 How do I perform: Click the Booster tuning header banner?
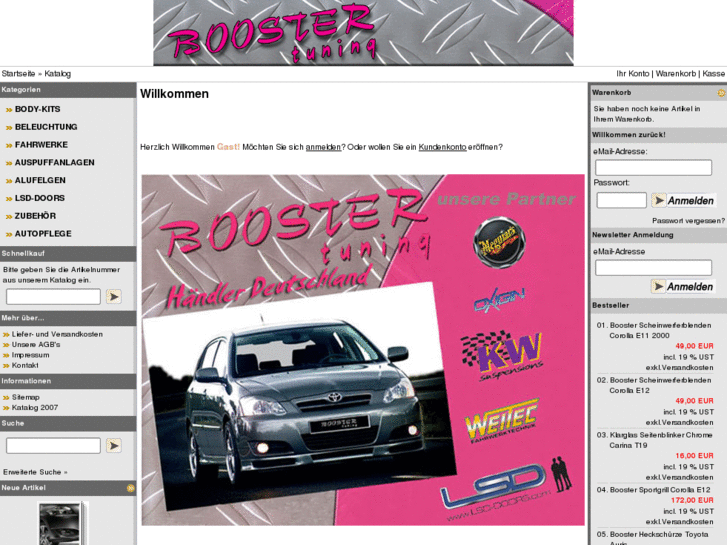click(x=363, y=32)
